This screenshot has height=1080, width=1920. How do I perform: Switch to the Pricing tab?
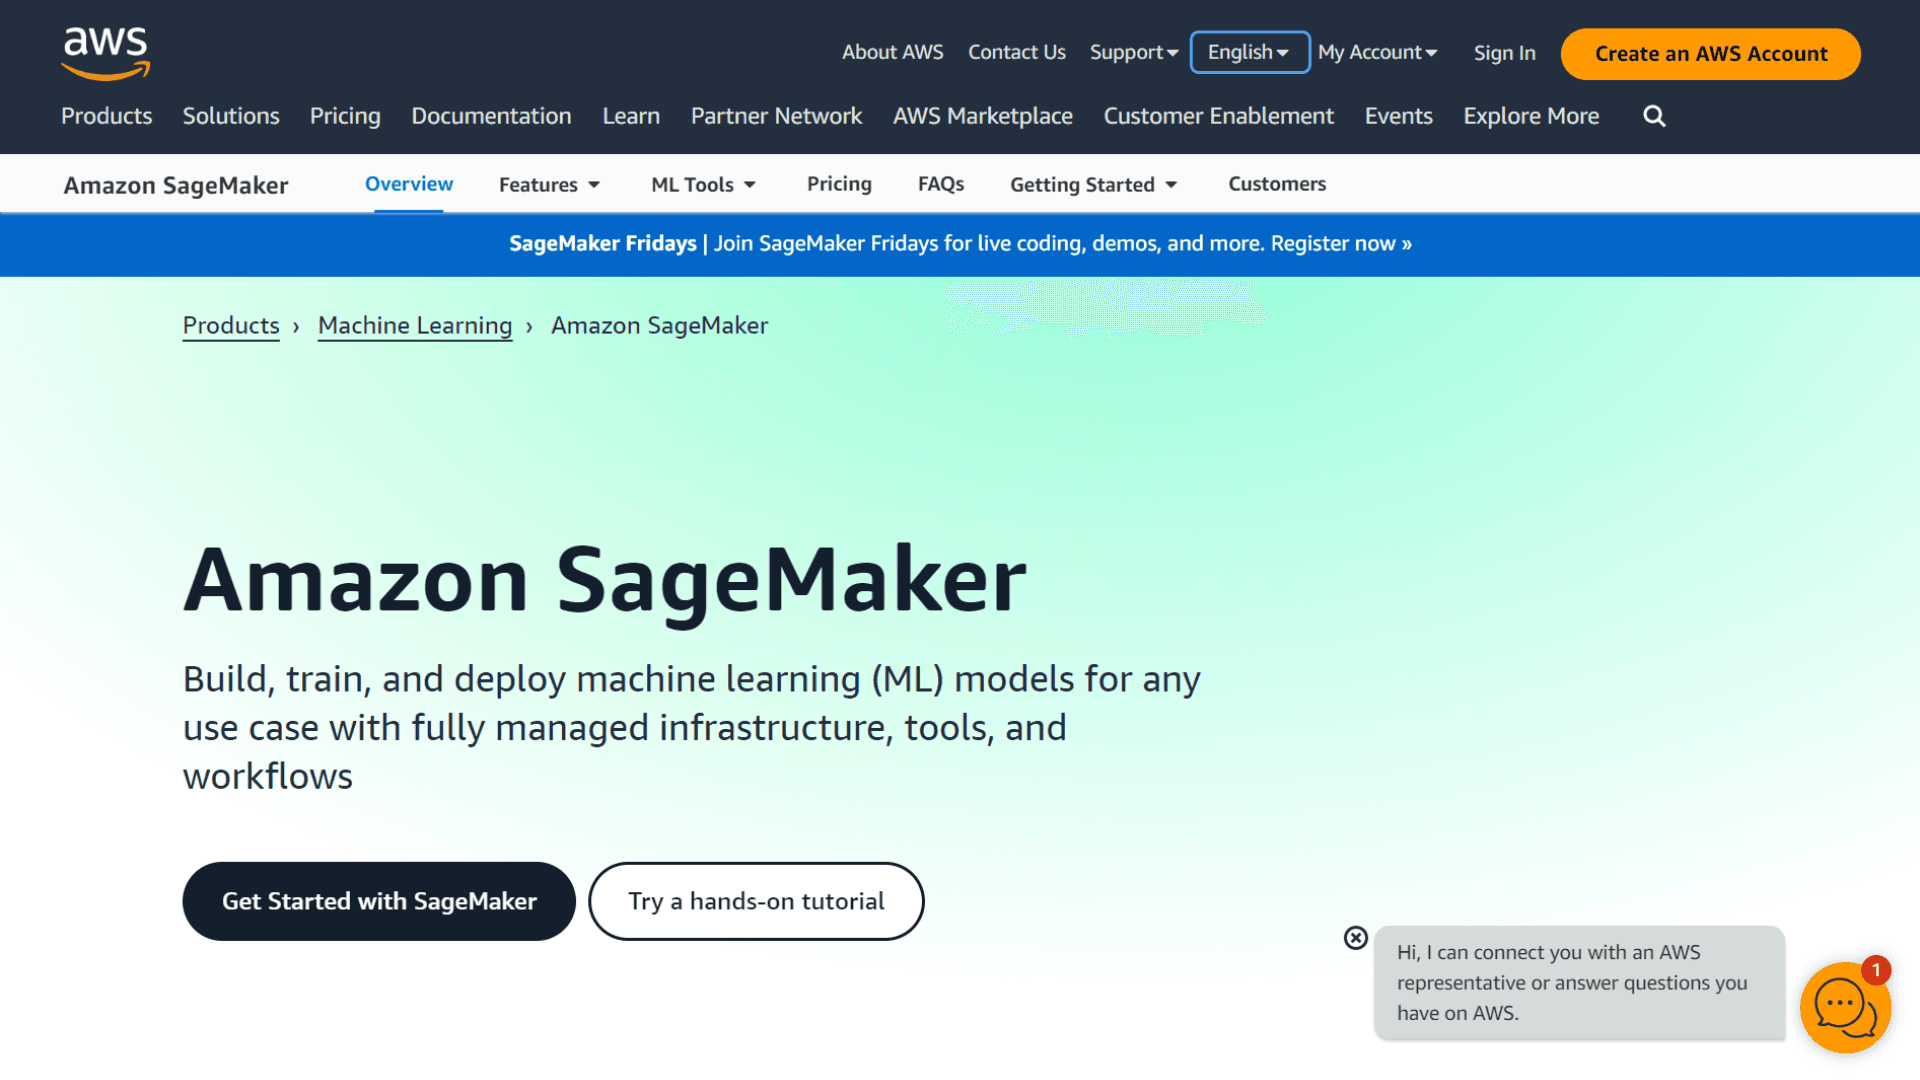(x=839, y=184)
